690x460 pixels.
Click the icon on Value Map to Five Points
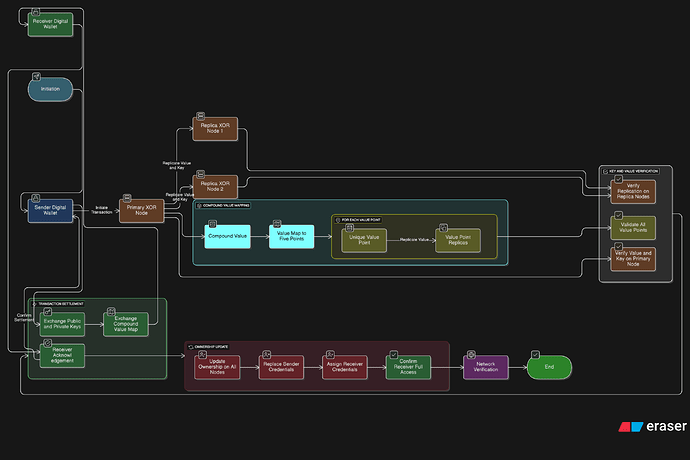tap(277, 224)
